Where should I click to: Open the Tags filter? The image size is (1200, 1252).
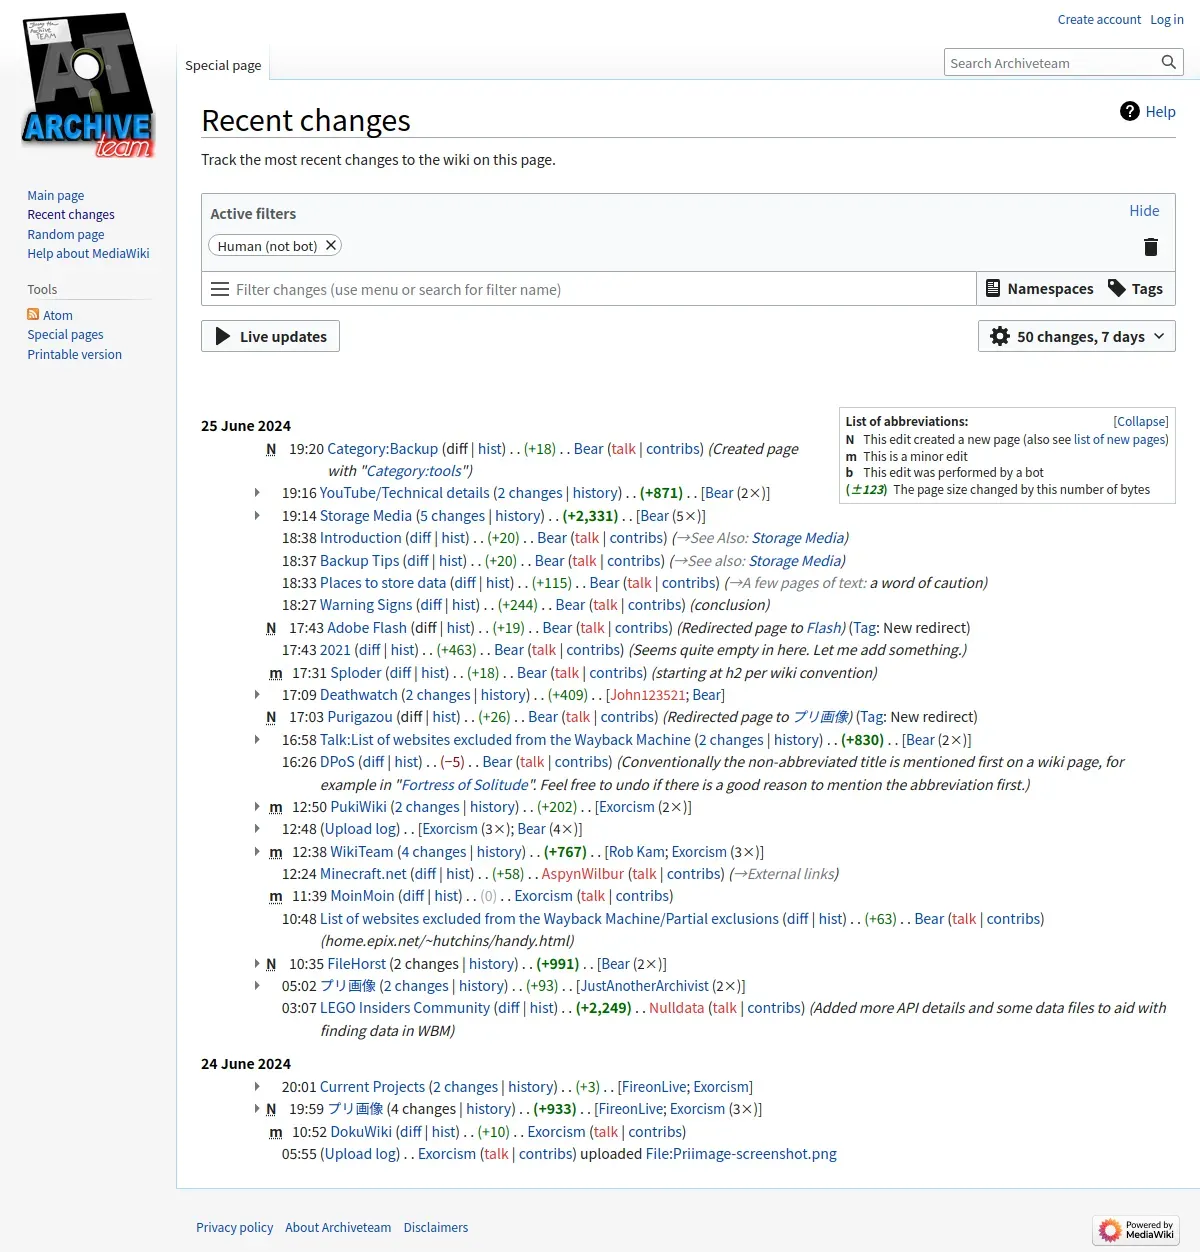[1136, 289]
